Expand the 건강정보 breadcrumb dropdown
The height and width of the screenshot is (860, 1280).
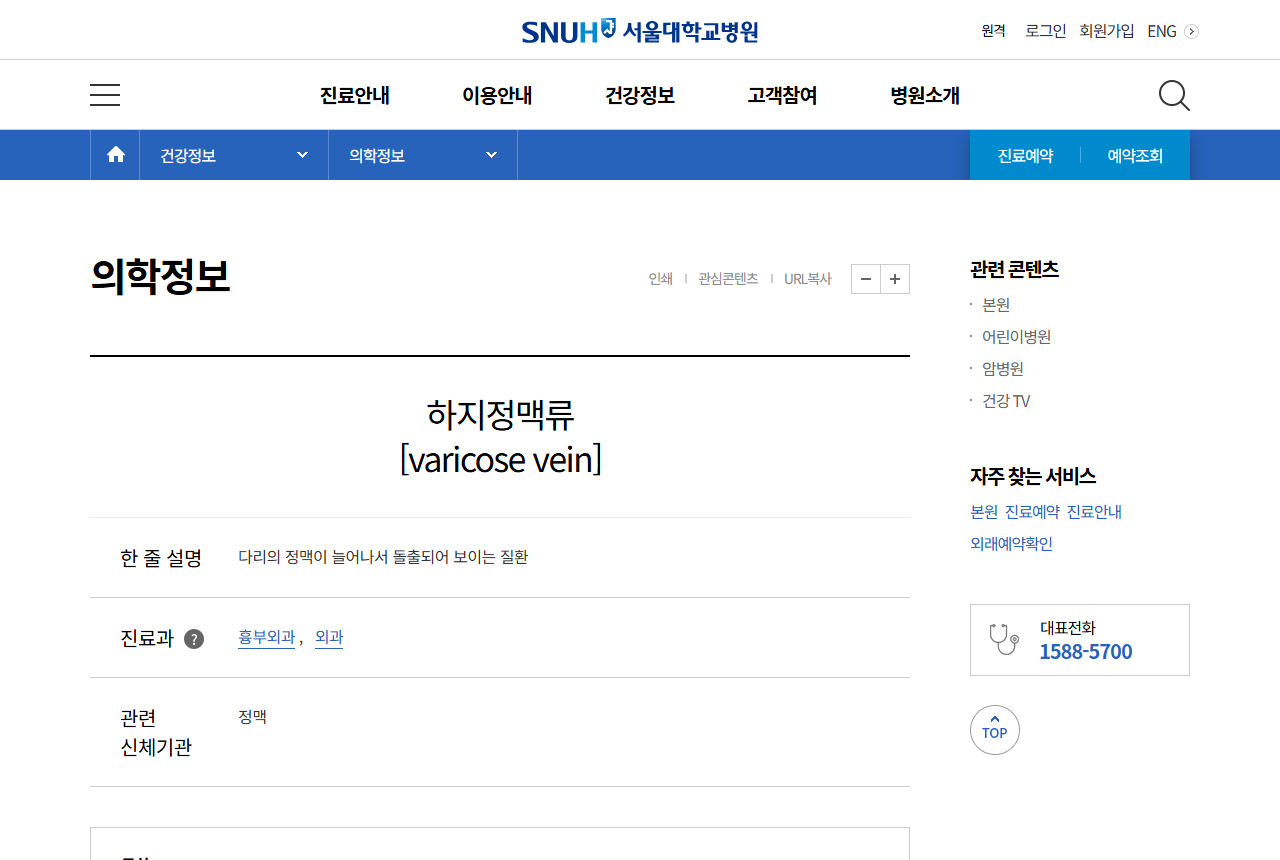[x=234, y=155]
